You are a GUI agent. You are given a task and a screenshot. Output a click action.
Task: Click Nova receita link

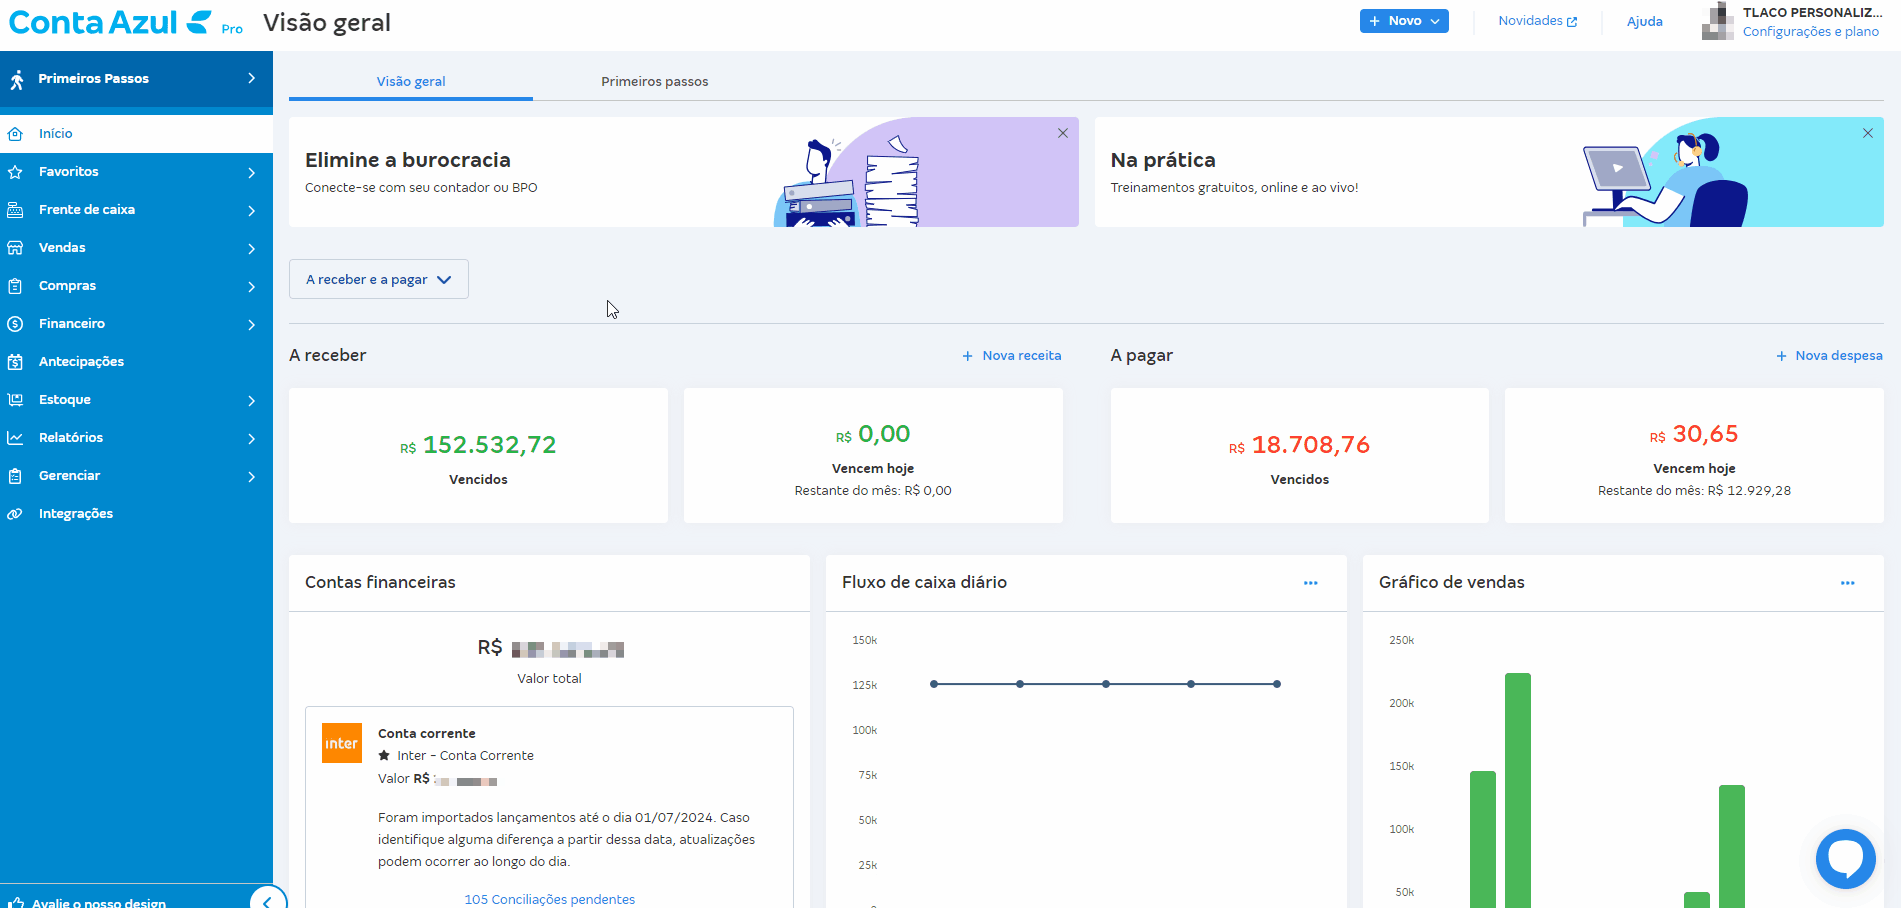coord(1012,356)
